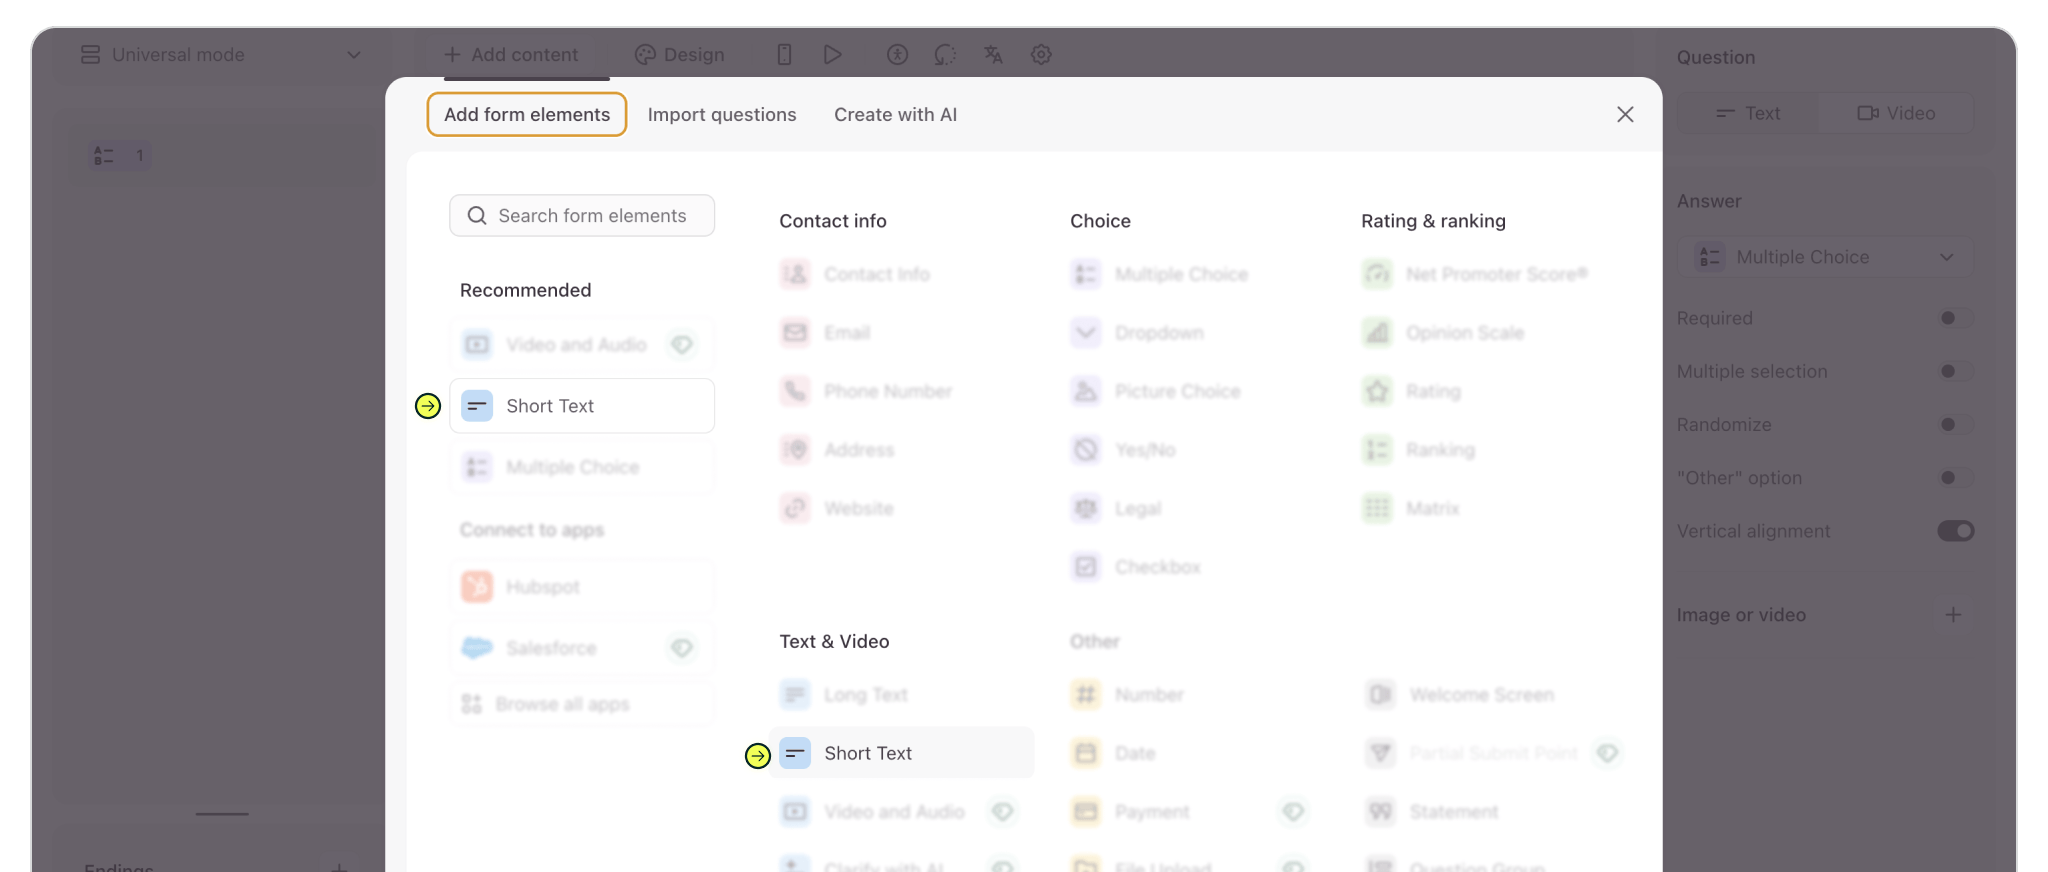Add the Ranking element
The image size is (2048, 872).
[1419, 450]
